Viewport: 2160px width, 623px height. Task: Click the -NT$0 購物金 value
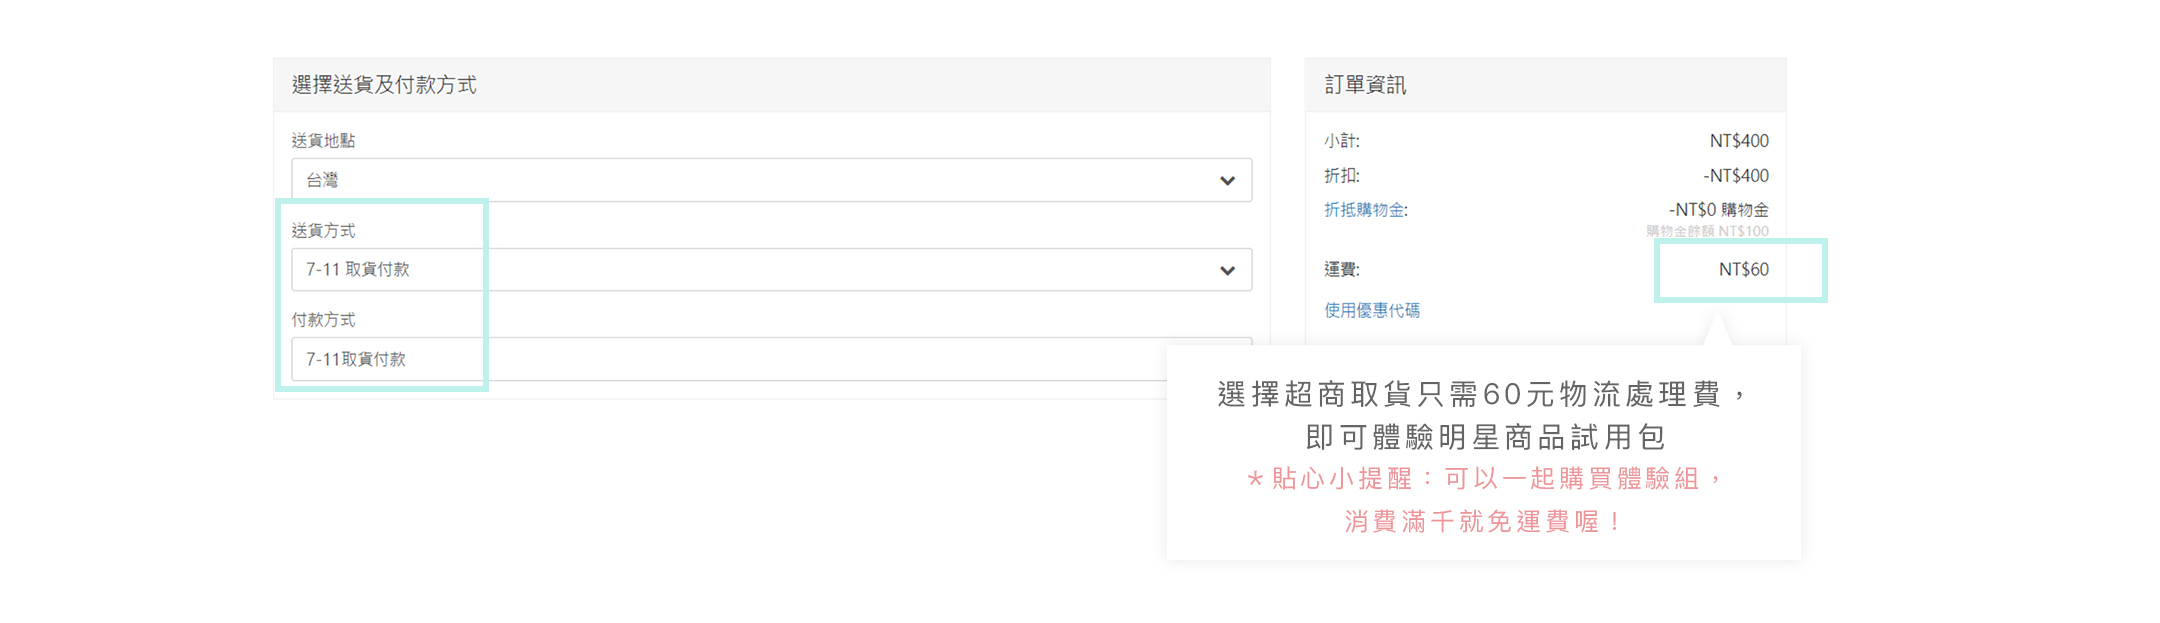coord(1718,210)
